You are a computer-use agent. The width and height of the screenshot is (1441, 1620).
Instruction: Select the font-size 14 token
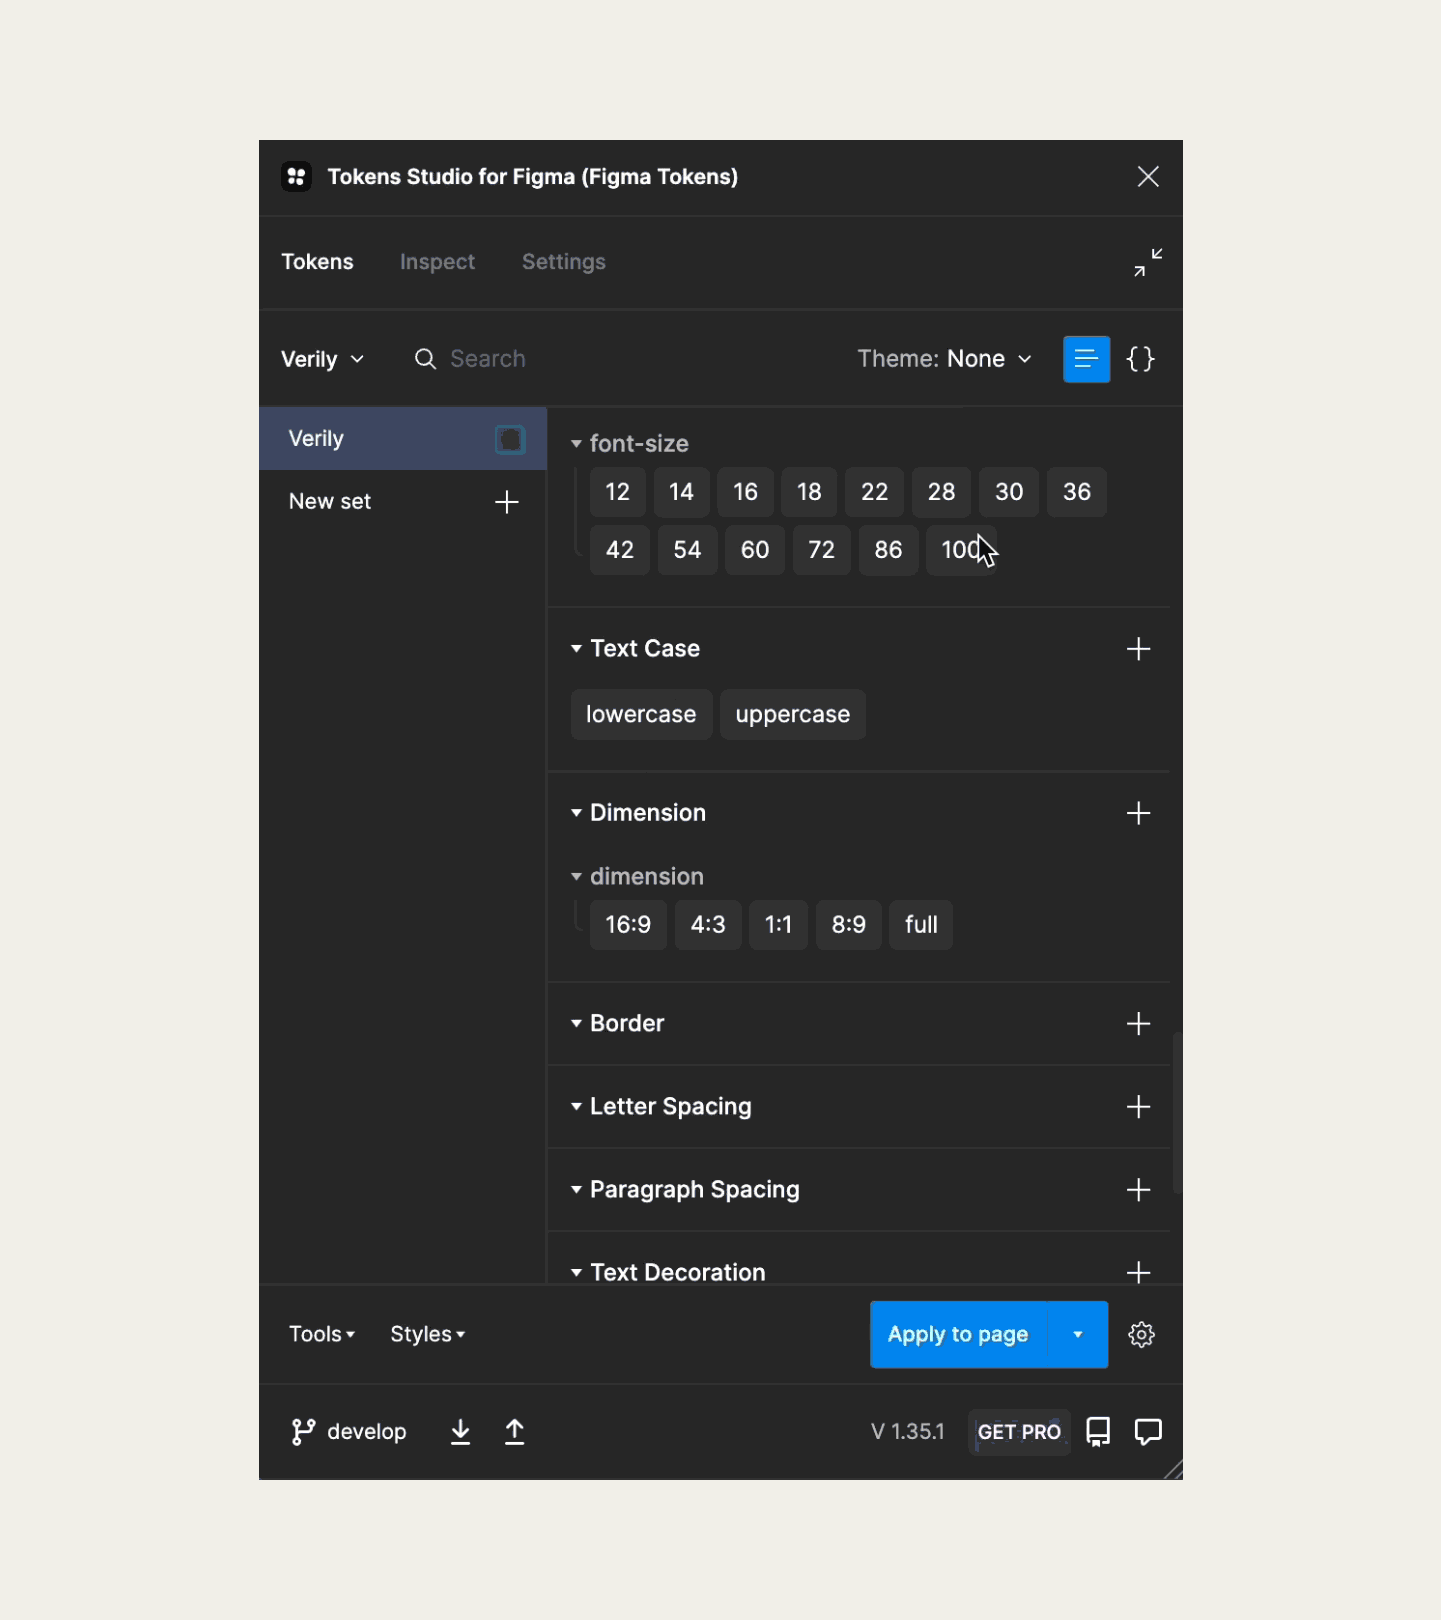pyautogui.click(x=682, y=492)
